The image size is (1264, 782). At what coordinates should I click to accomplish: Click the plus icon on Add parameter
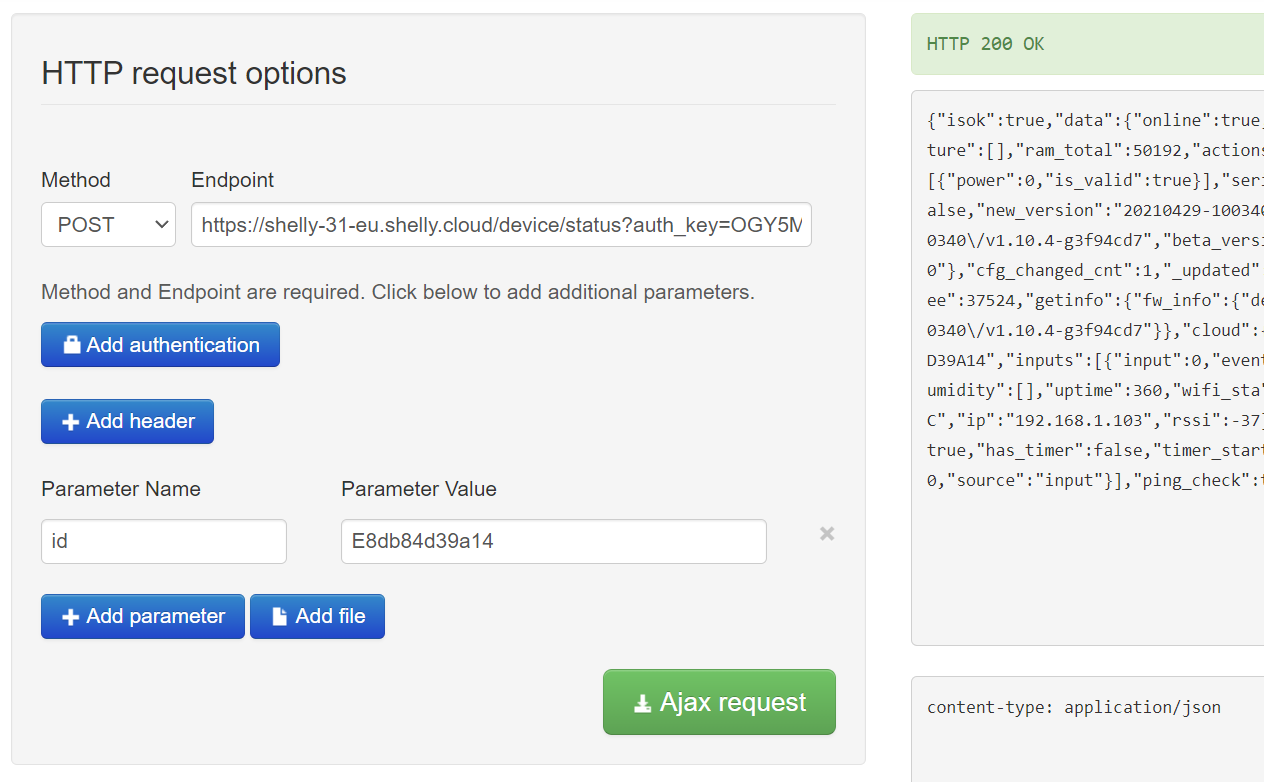click(71, 617)
